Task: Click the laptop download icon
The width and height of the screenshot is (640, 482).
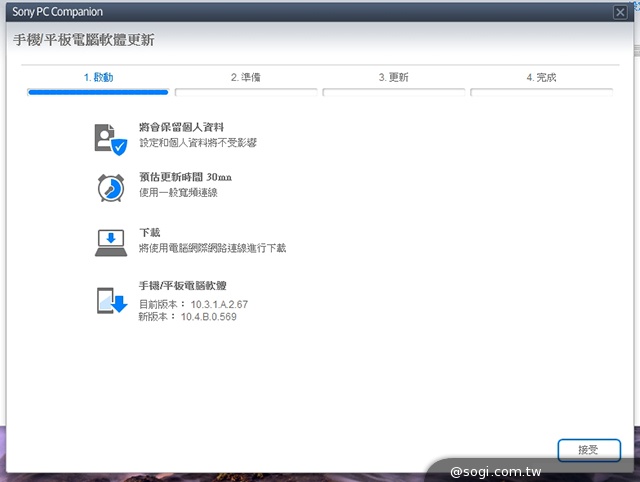Action: pos(111,242)
